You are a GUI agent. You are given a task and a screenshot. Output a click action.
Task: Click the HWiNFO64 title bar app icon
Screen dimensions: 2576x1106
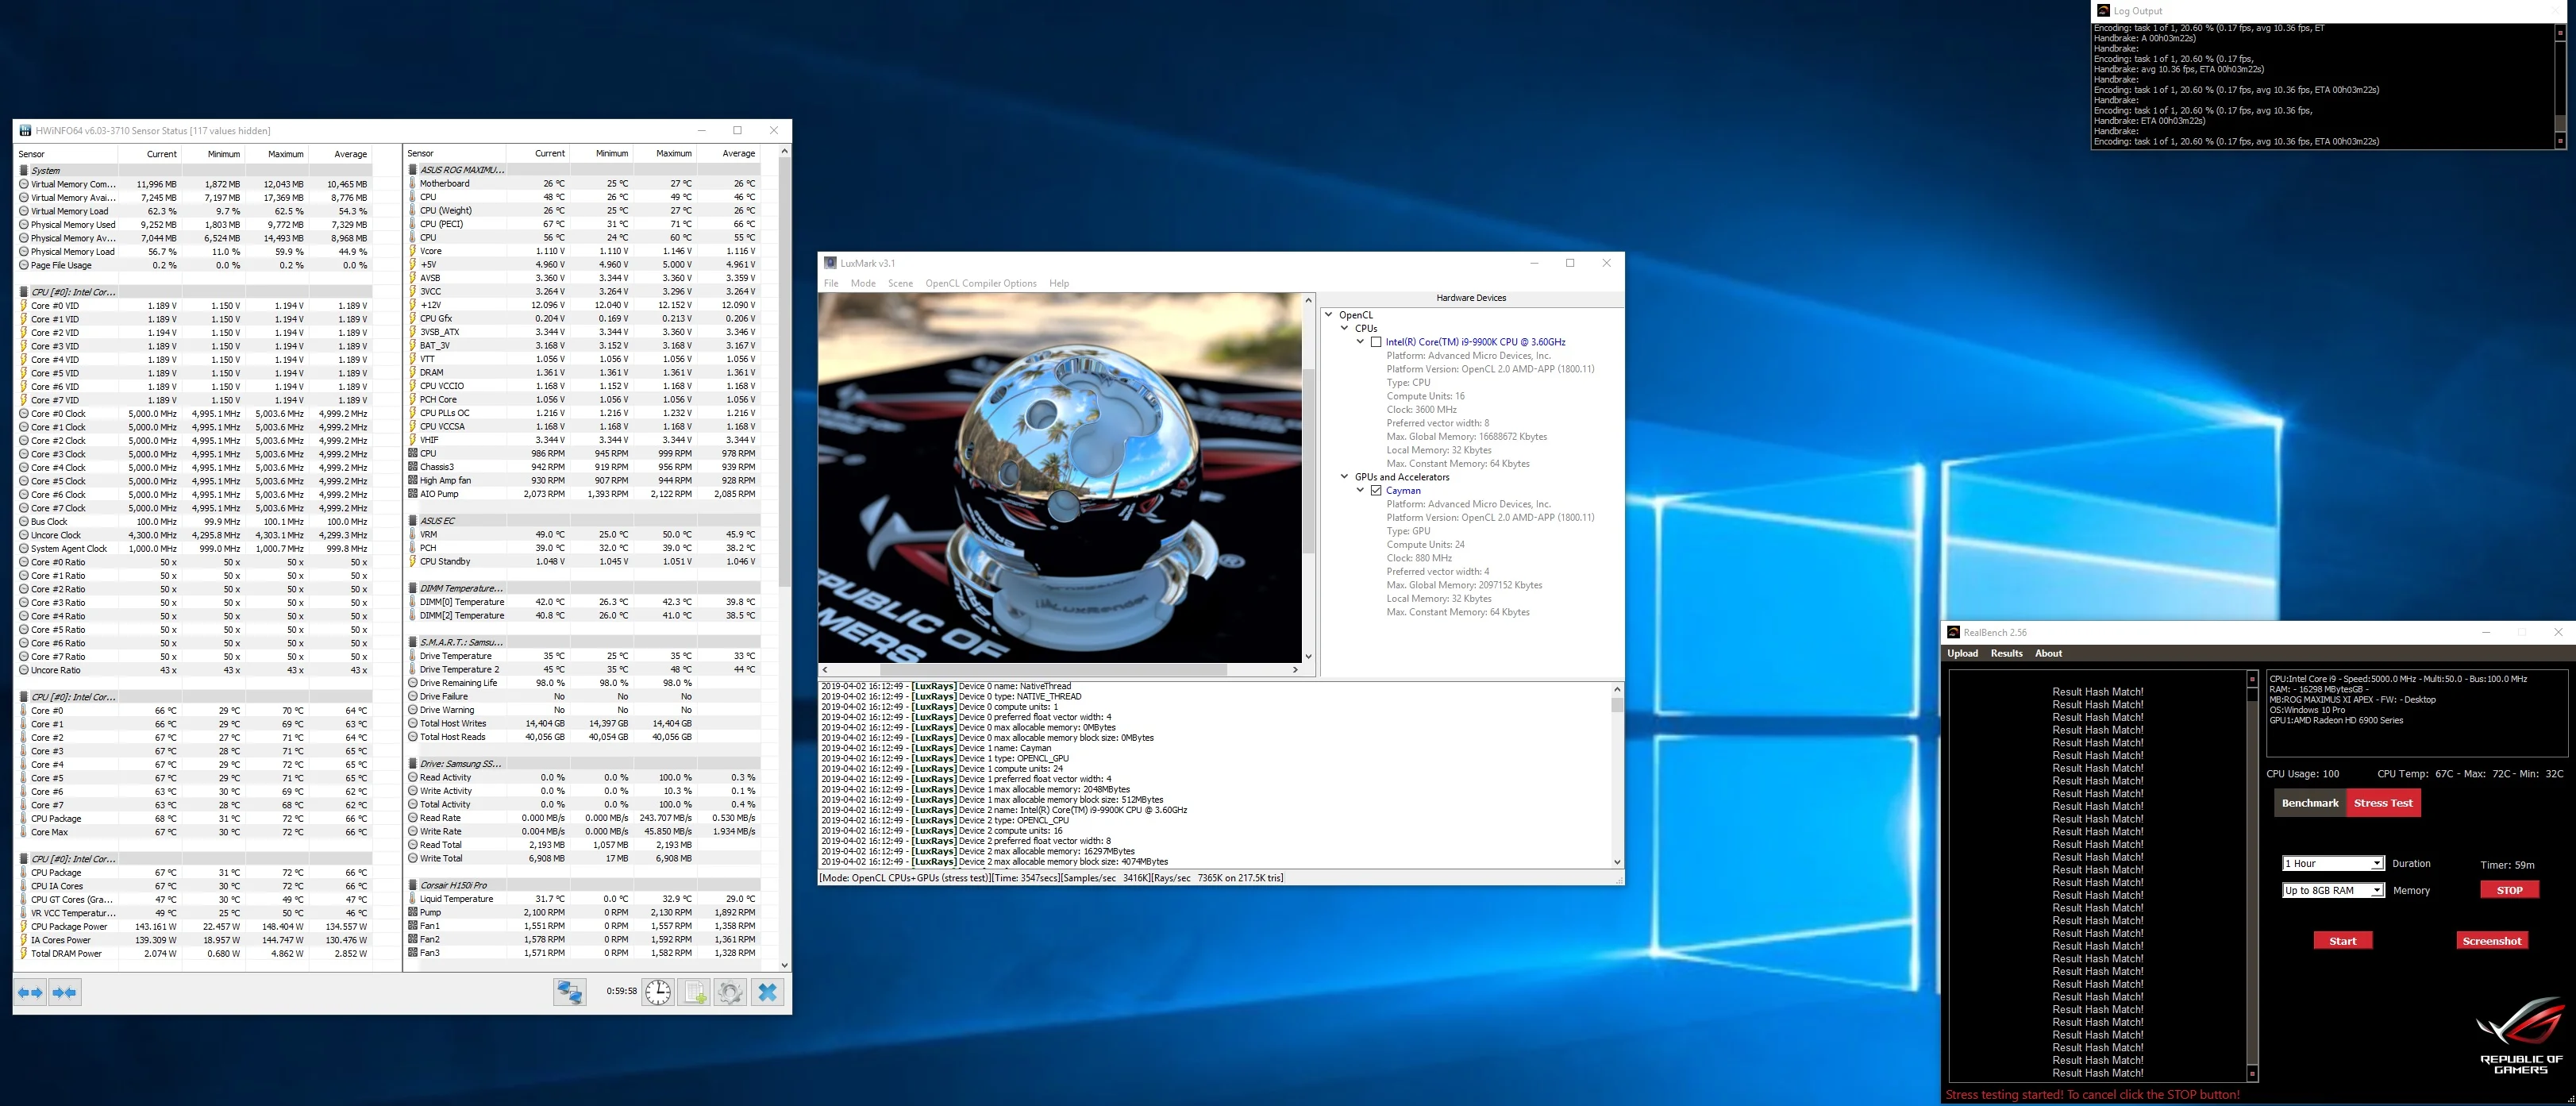point(25,130)
